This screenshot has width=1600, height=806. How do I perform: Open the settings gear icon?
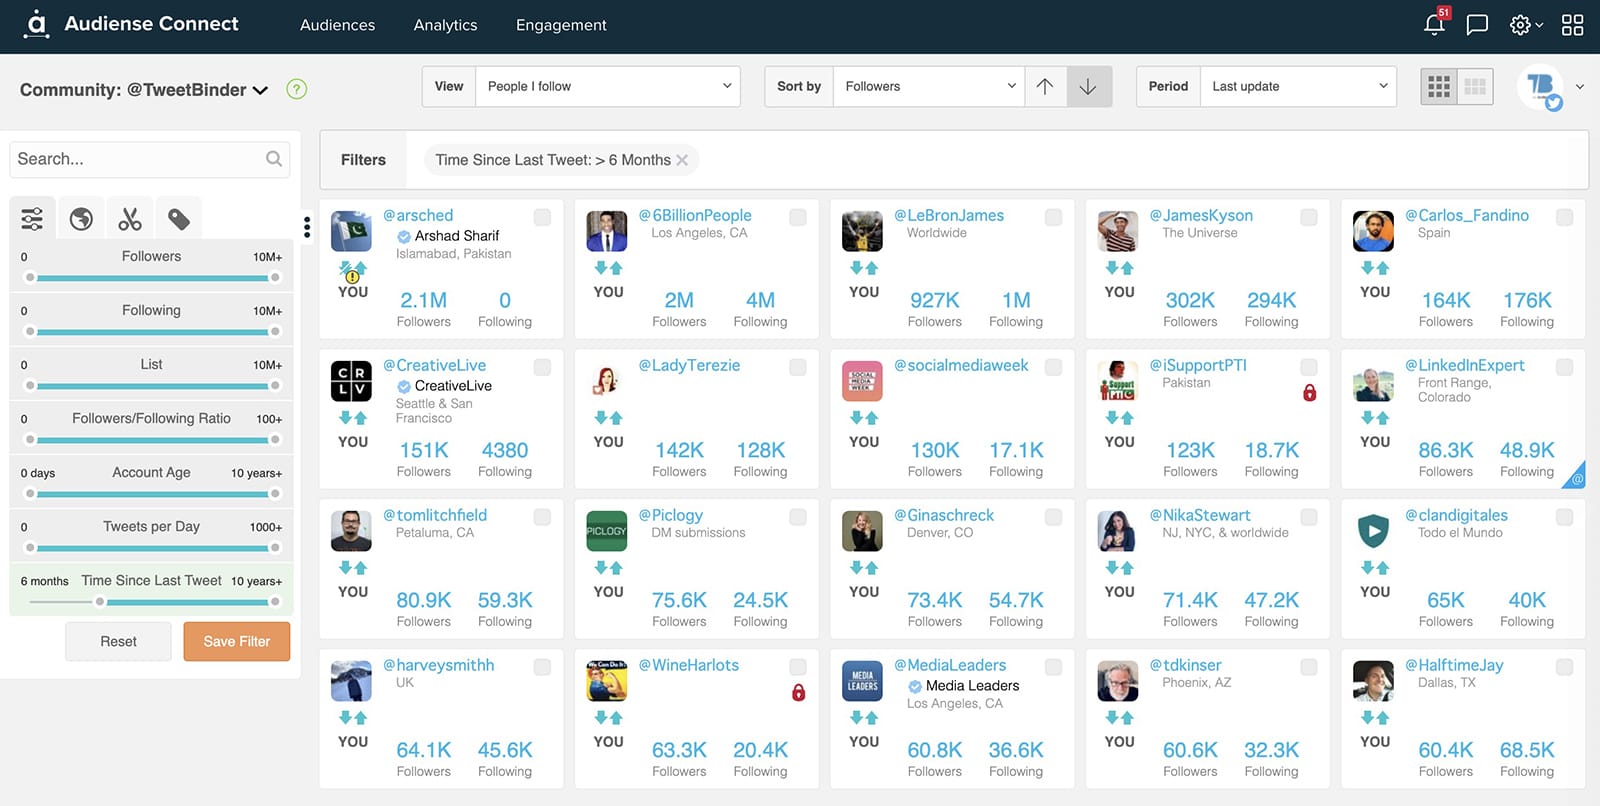(x=1520, y=25)
